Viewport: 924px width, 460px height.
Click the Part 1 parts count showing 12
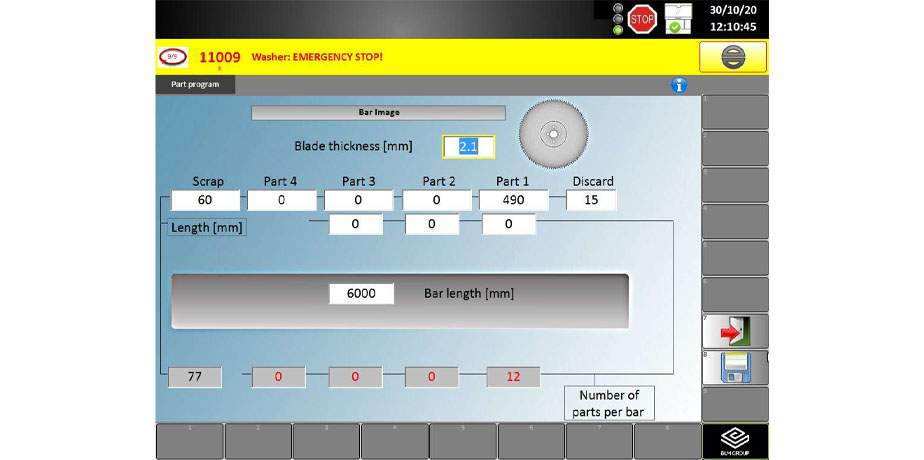point(513,377)
